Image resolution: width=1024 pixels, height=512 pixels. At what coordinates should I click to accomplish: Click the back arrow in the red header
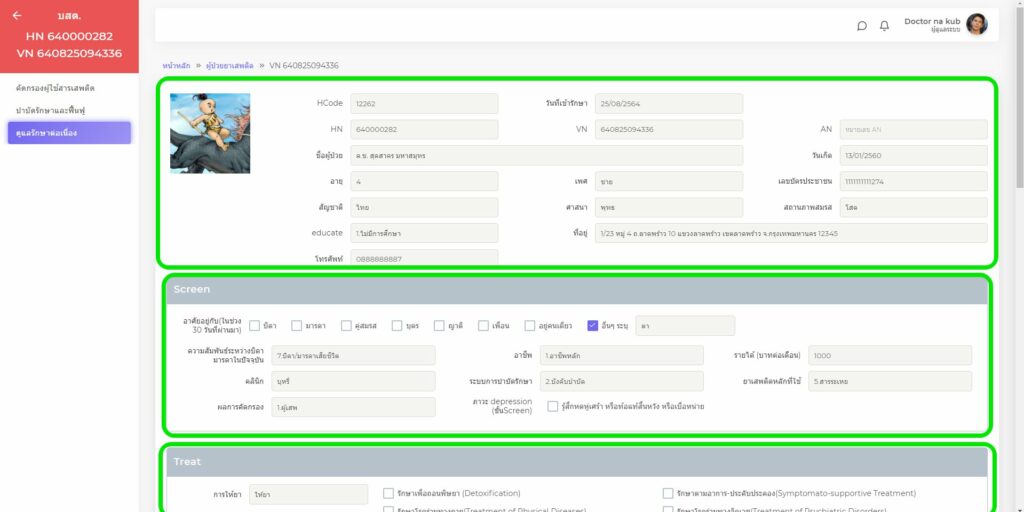click(x=17, y=16)
